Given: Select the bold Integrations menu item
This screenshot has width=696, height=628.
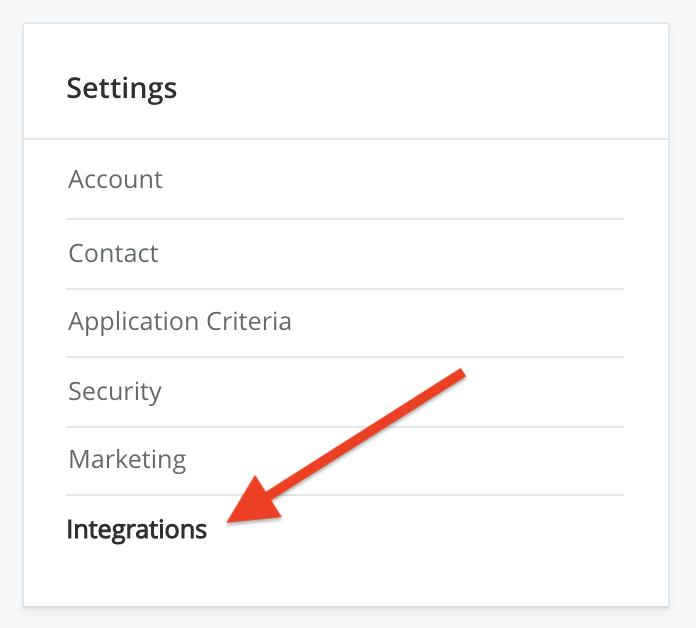Looking at the screenshot, I should point(136,529).
